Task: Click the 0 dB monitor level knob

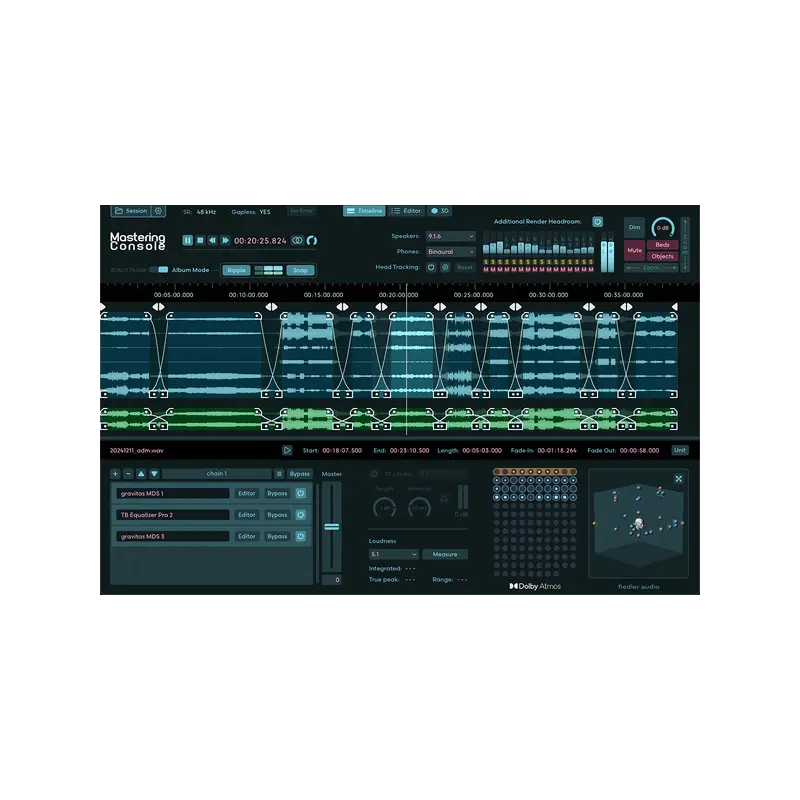Action: [663, 228]
